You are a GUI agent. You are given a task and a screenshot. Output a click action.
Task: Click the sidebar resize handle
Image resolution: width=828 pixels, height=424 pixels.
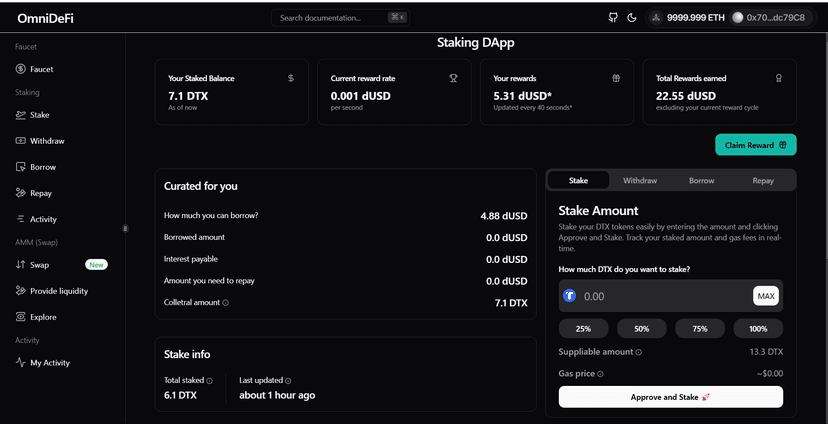(125, 228)
